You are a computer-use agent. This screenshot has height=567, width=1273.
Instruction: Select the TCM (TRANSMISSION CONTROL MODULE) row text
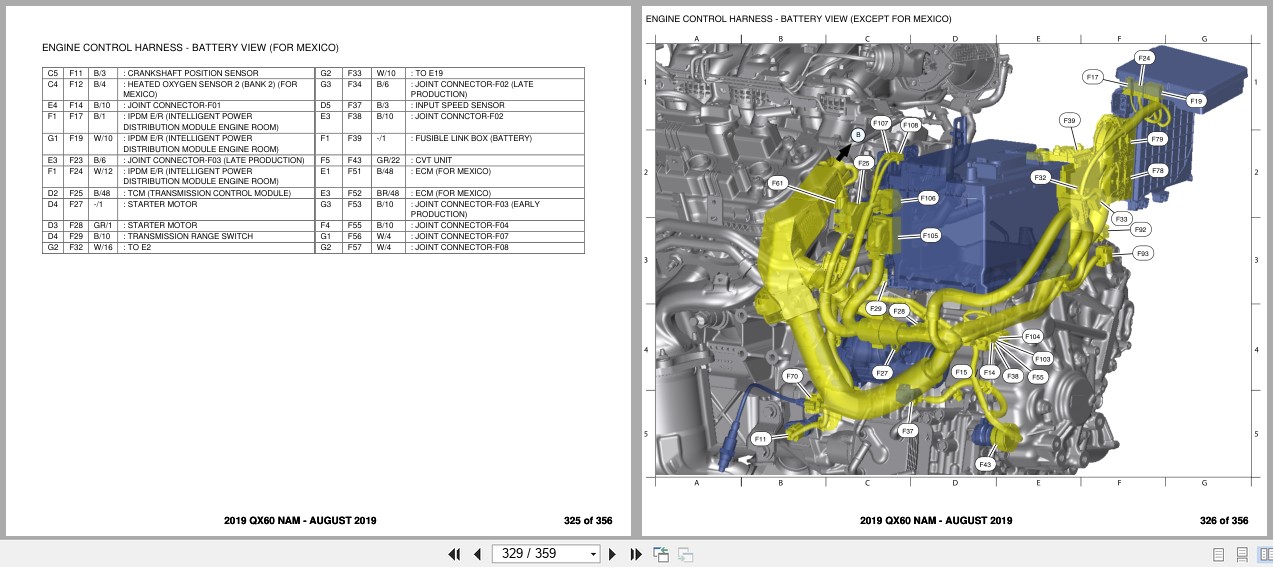click(x=206, y=193)
